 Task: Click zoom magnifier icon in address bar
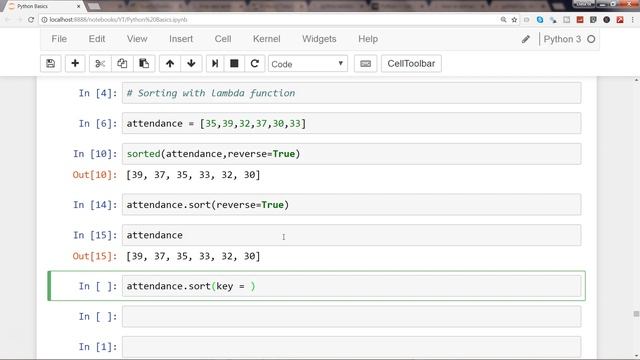coord(504,20)
